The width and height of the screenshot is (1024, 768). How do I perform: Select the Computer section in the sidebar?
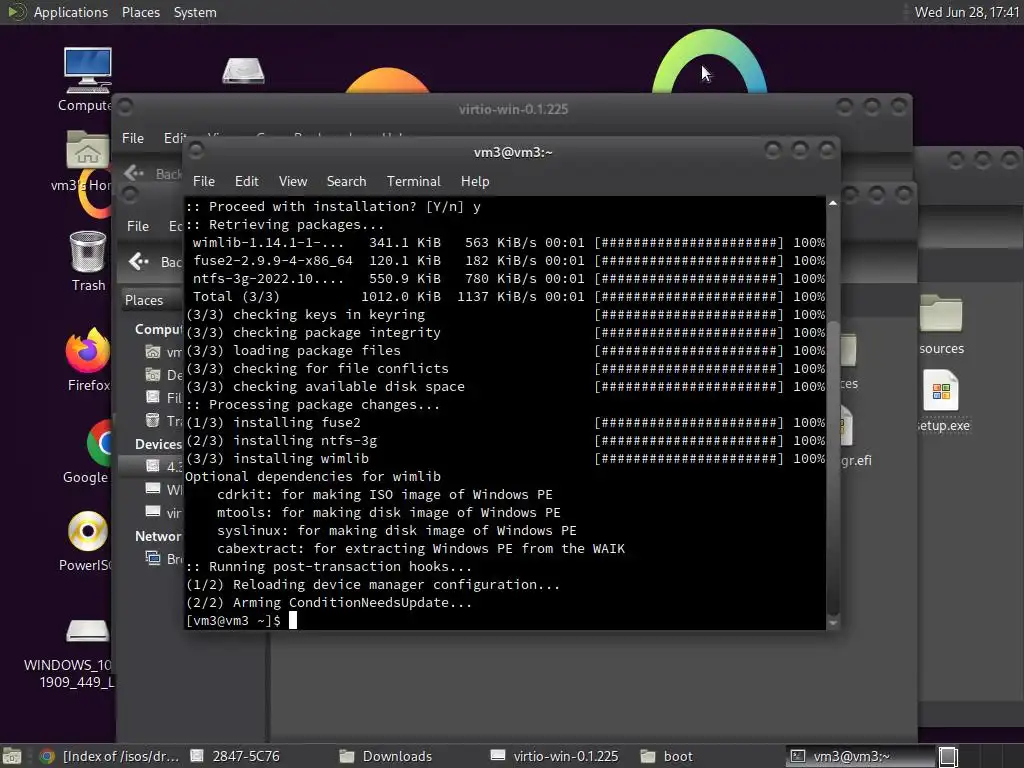click(158, 329)
